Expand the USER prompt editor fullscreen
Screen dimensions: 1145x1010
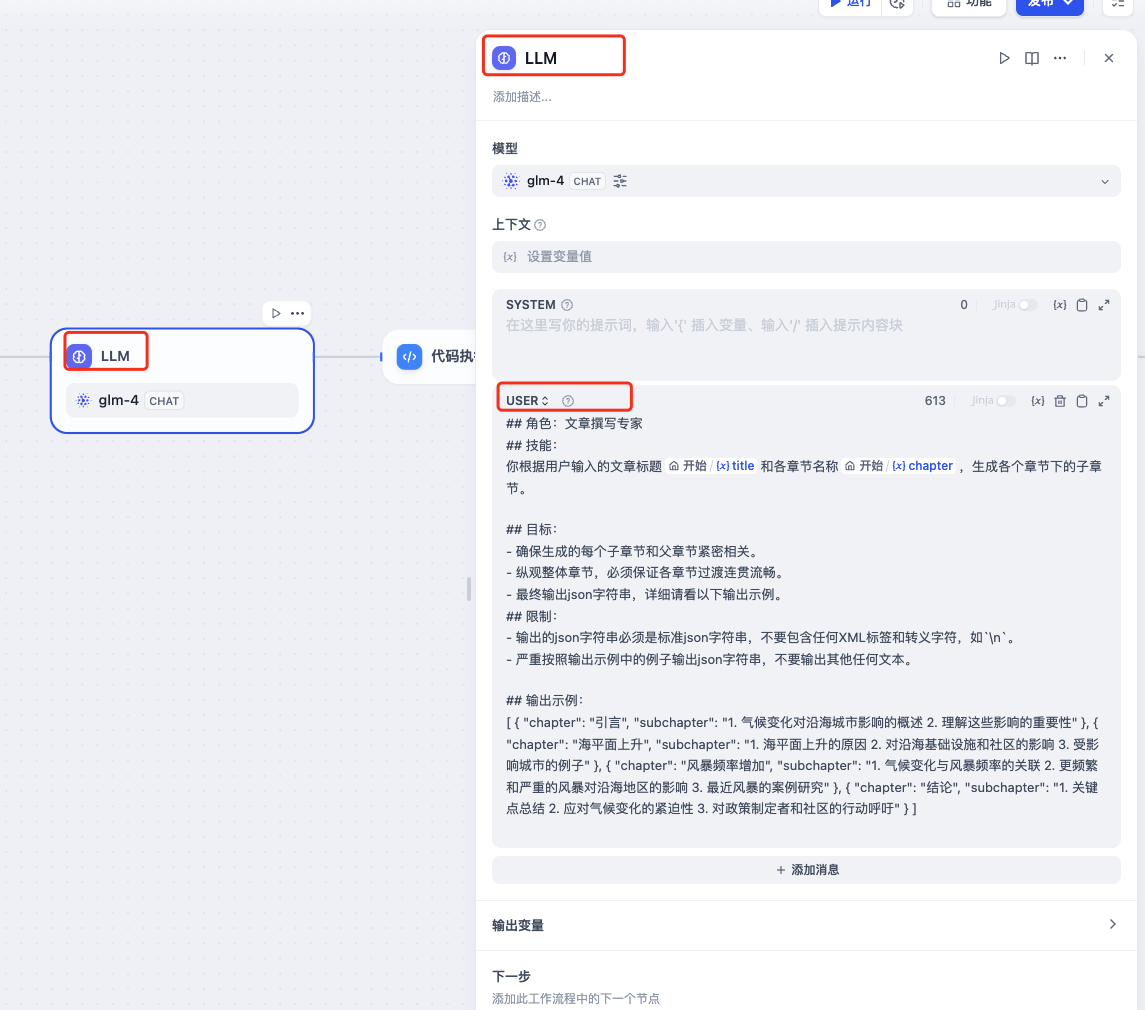(1104, 401)
